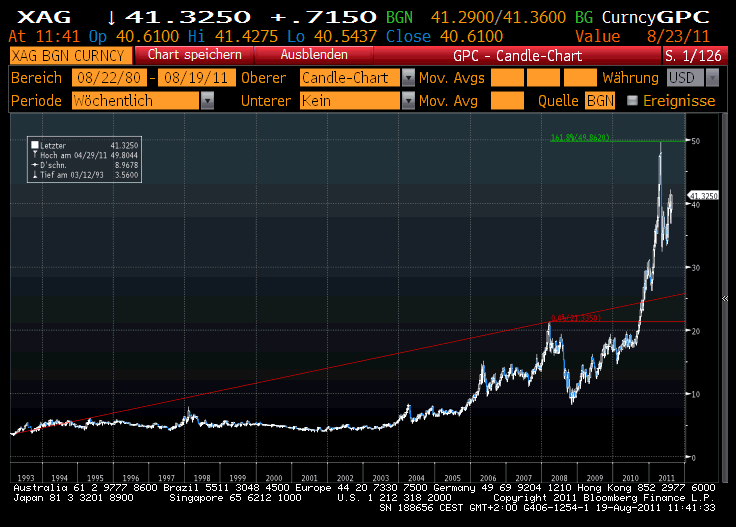Click the Copyright 2011 Bloomberg Finance L.P. text
736x527 pixels.
(x=604, y=497)
